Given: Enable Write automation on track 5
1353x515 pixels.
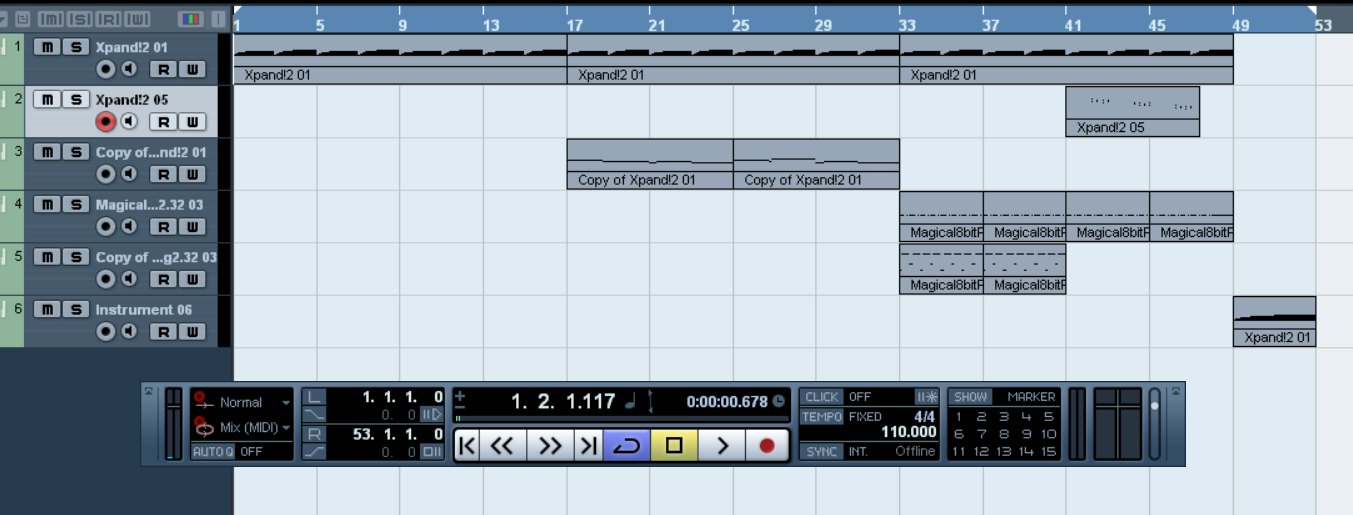Looking at the screenshot, I should 193,279.
